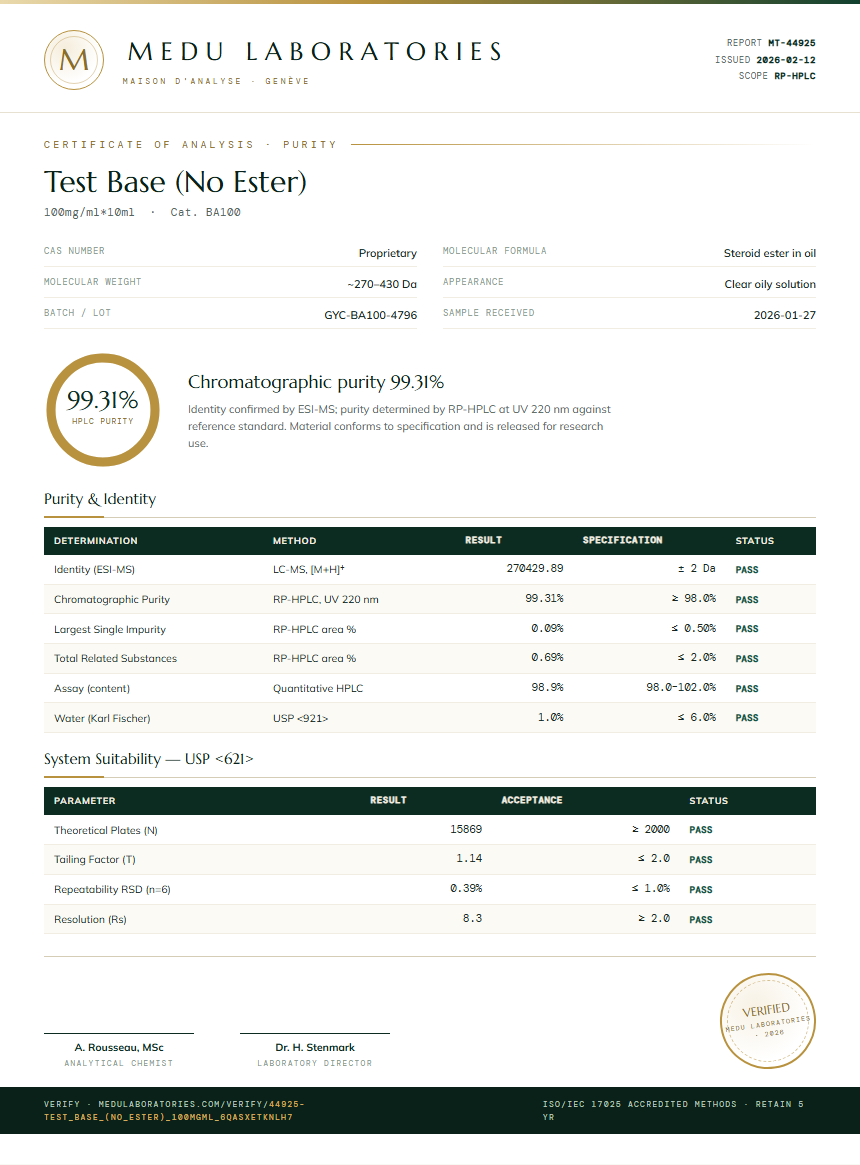The width and height of the screenshot is (860, 1165).
Task: Select the repeatability result 0.39%
Action: pyautogui.click(x=466, y=889)
